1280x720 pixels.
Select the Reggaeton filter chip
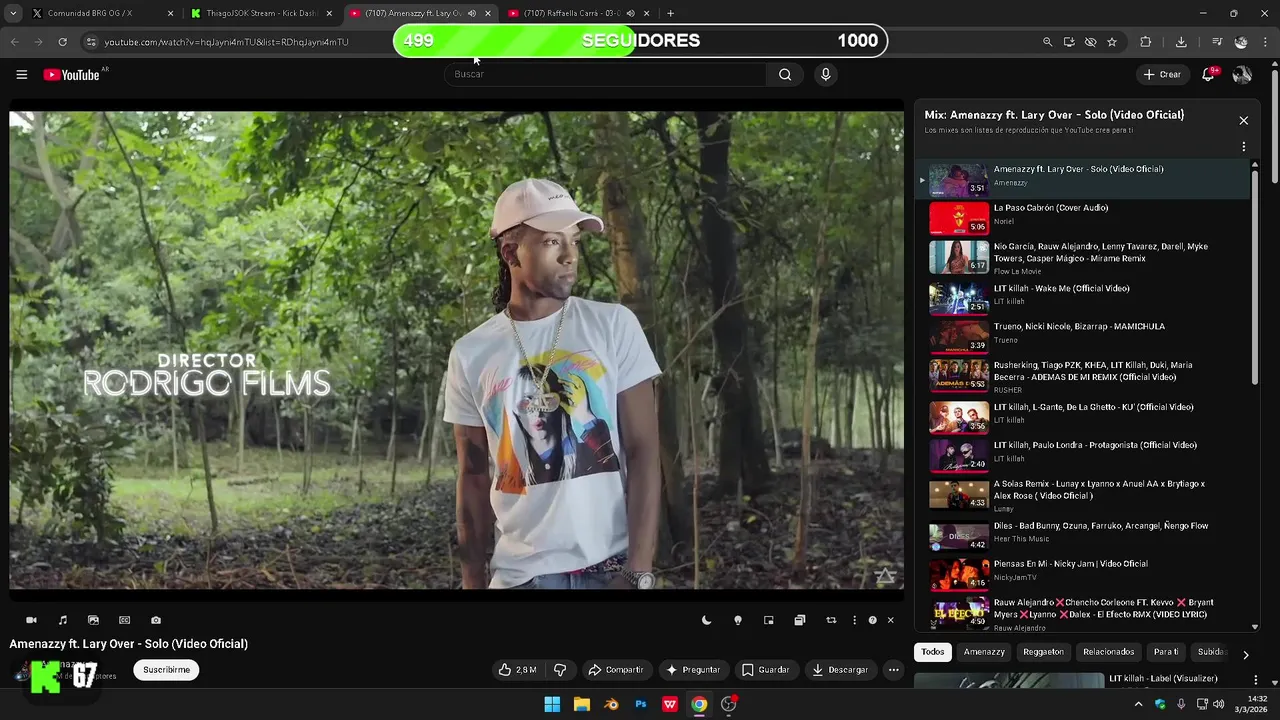(1043, 652)
